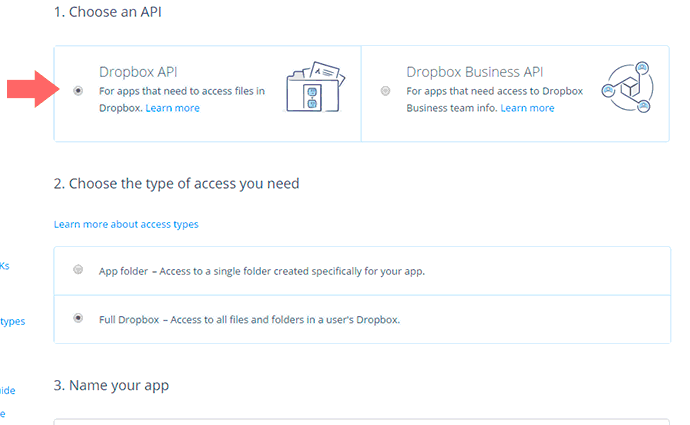Click the Dropbox Business API heading text
The width and height of the screenshot is (690, 425).
(474, 72)
